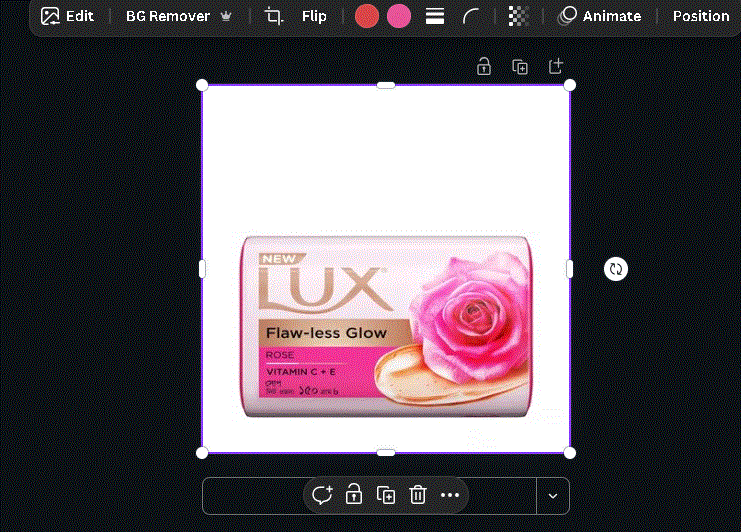Click the rotate handle beside the image

click(616, 269)
